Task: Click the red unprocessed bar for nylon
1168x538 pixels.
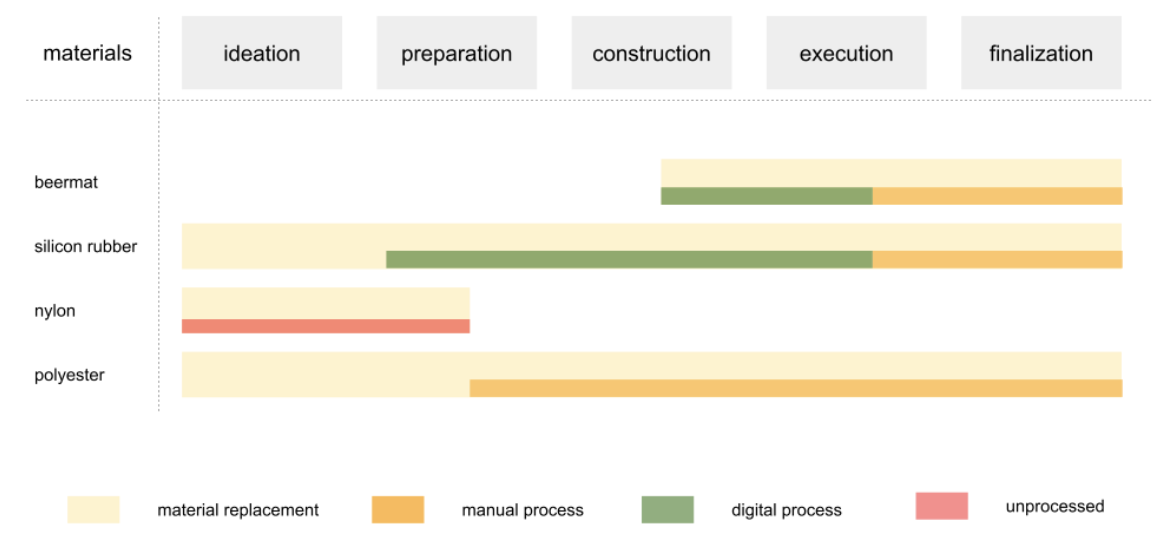Action: [325, 326]
